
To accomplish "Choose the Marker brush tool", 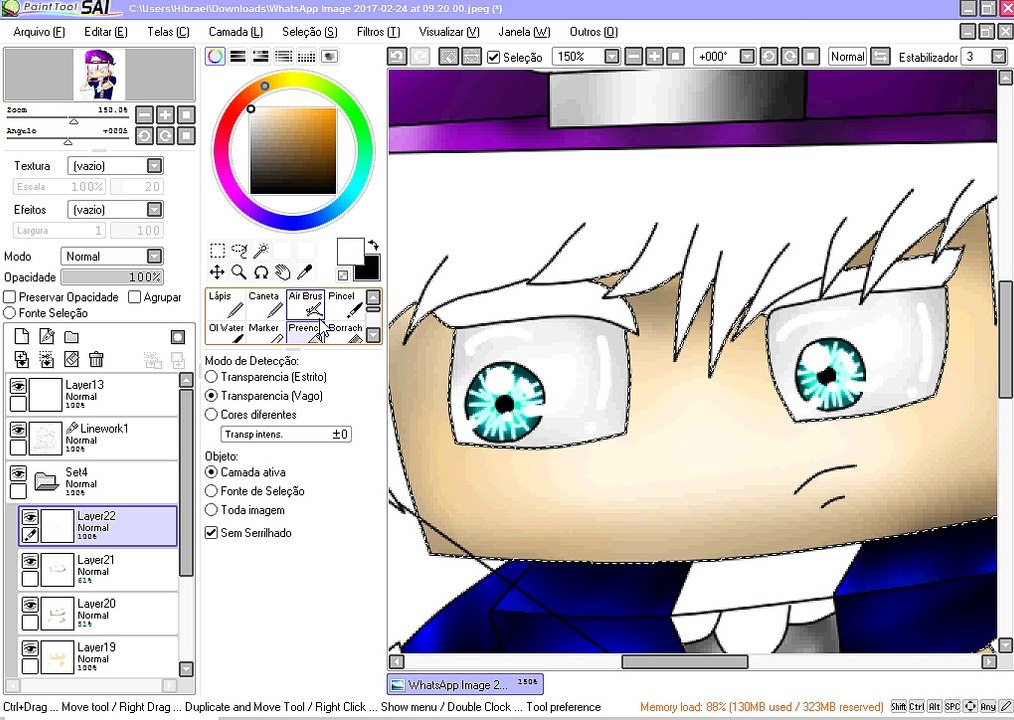I will point(266,332).
